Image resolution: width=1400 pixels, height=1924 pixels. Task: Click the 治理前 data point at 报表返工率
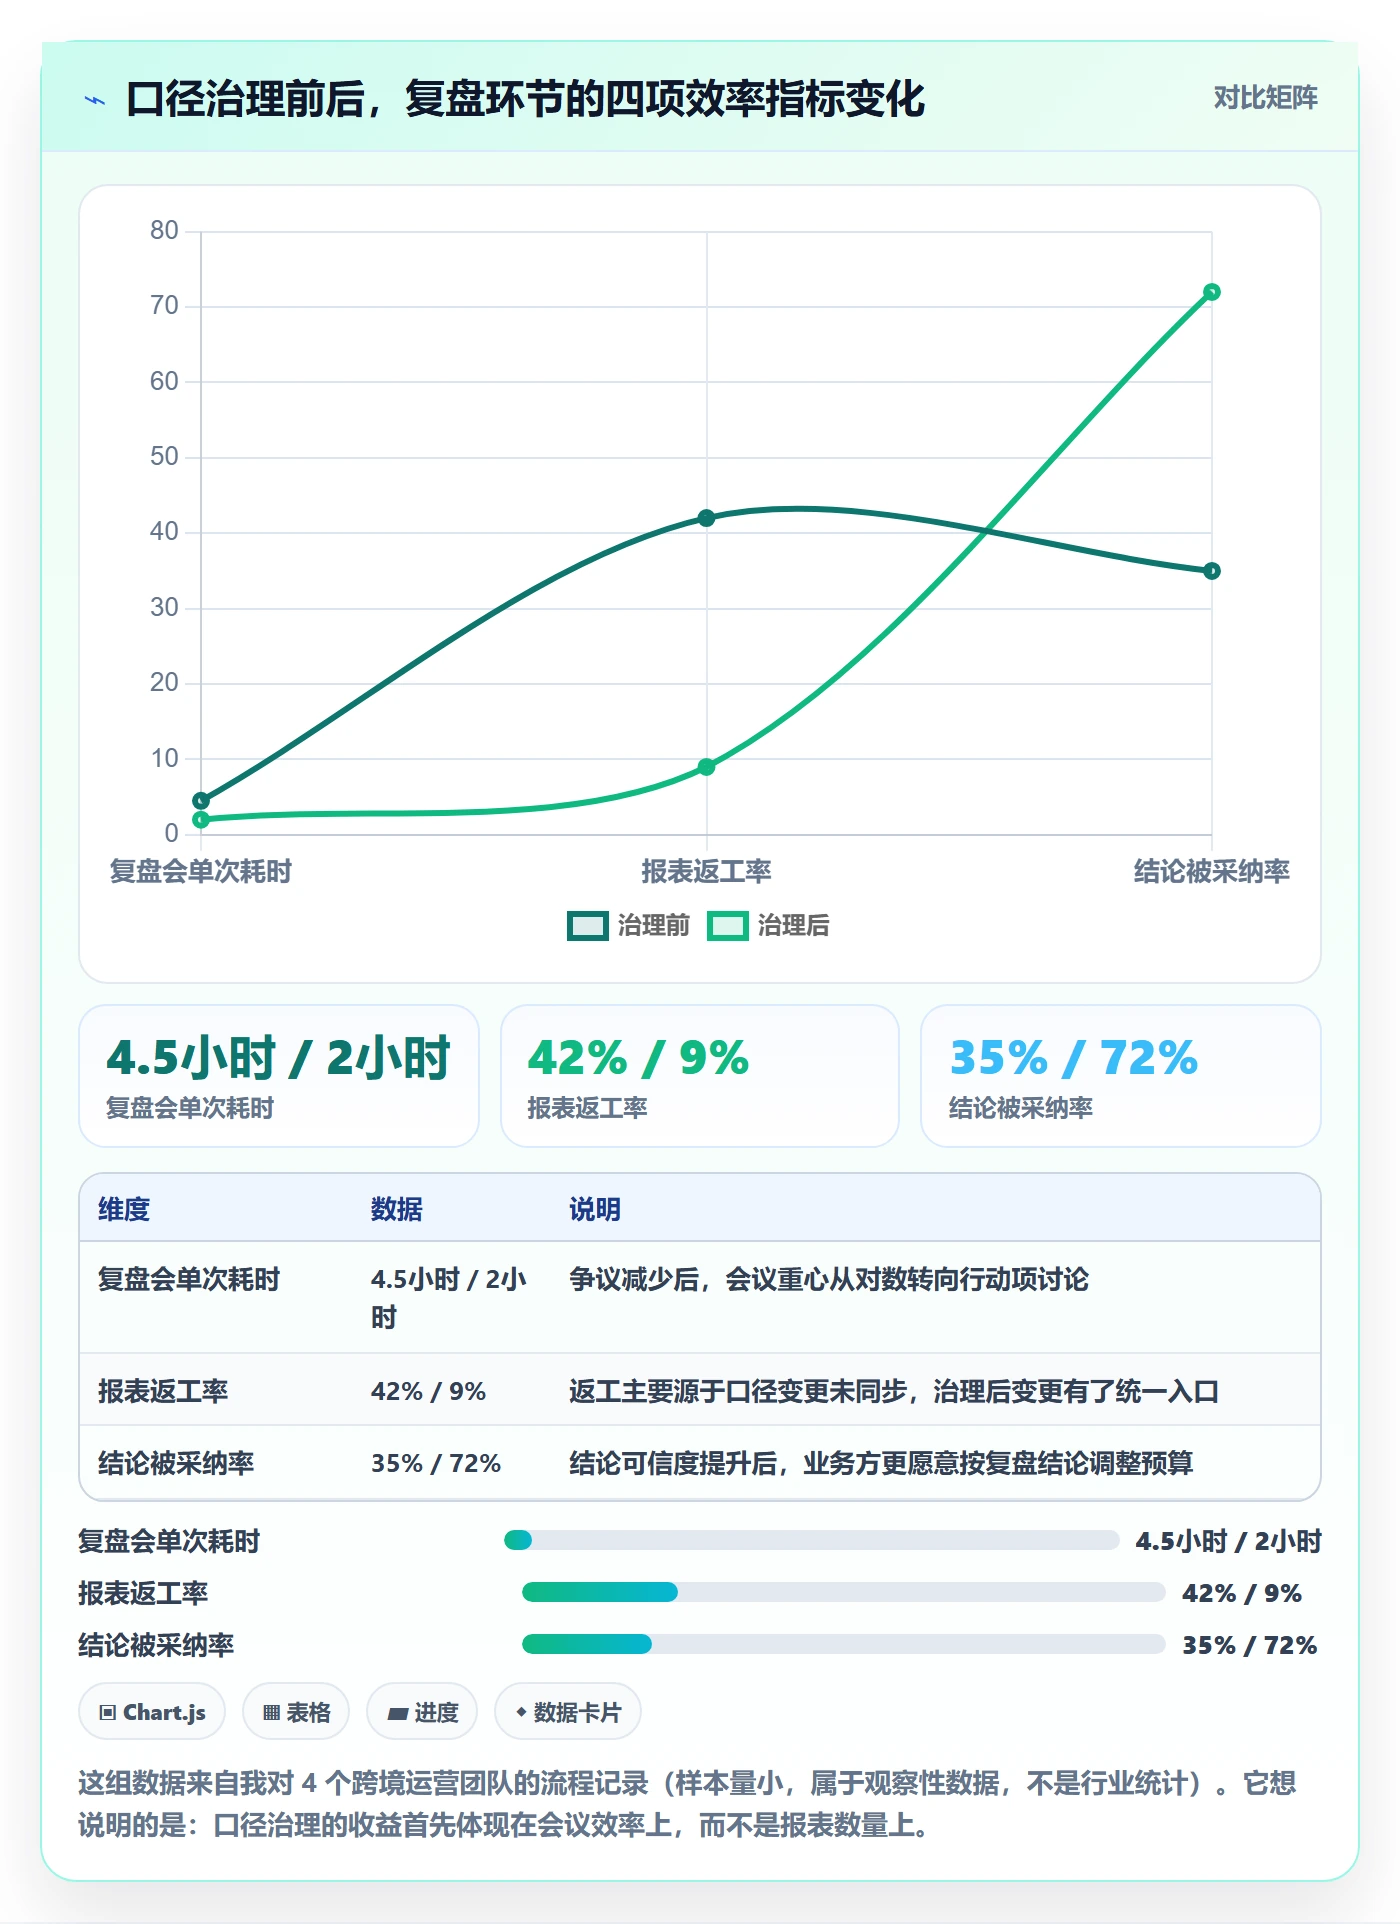click(x=706, y=518)
